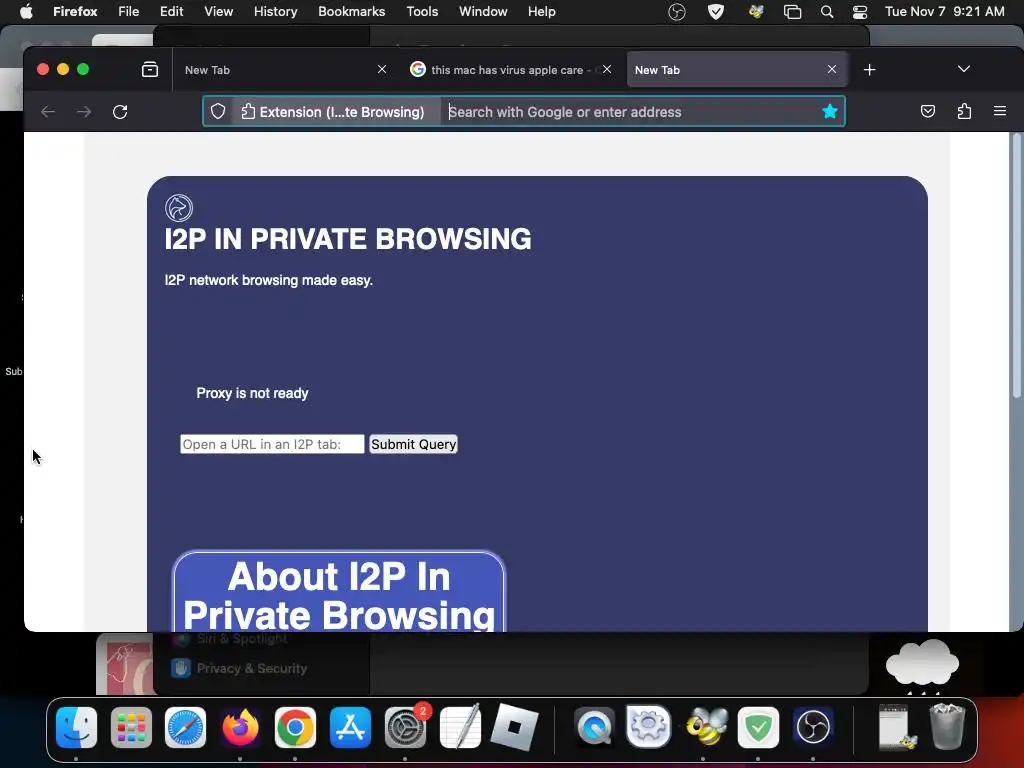Open the gear Automator-style app in Dock
This screenshot has width=1024, height=768.
[648, 727]
